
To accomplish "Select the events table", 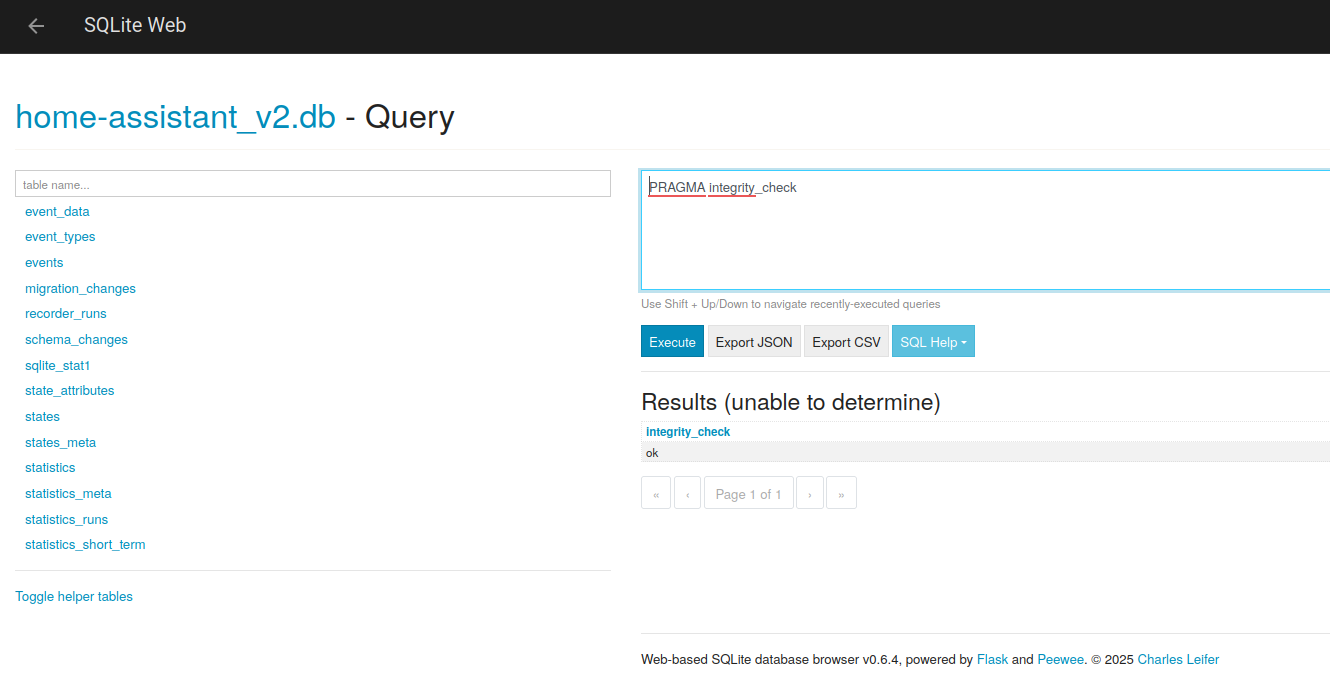I will (x=44, y=263).
